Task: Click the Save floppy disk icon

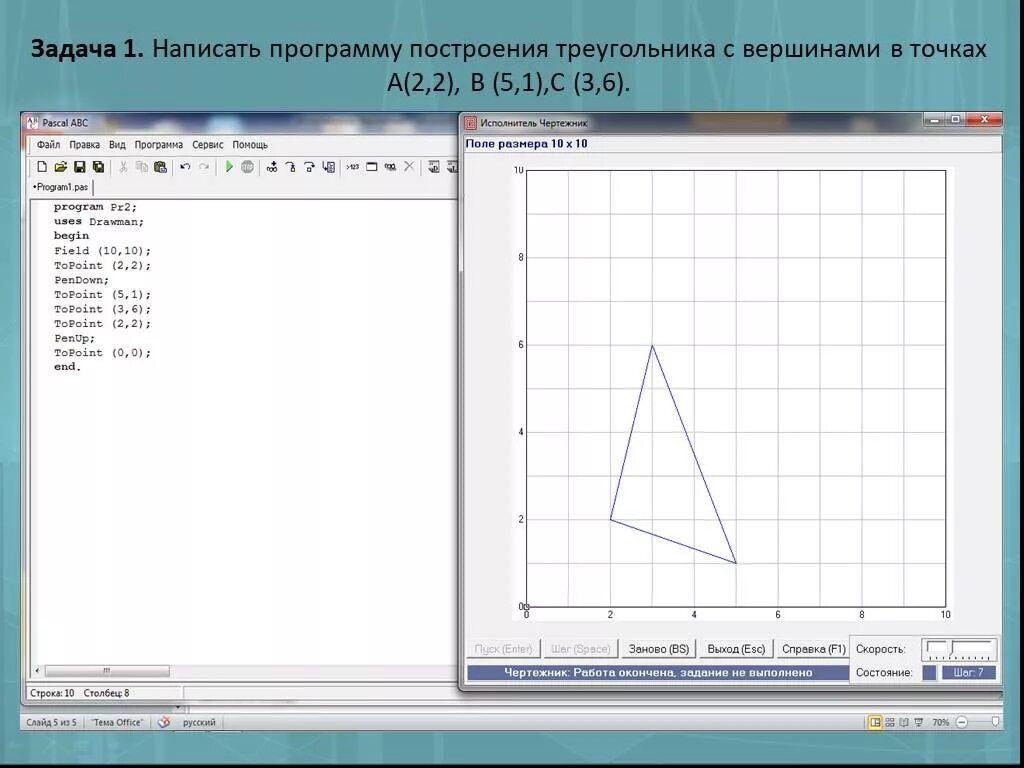Action: (80, 167)
